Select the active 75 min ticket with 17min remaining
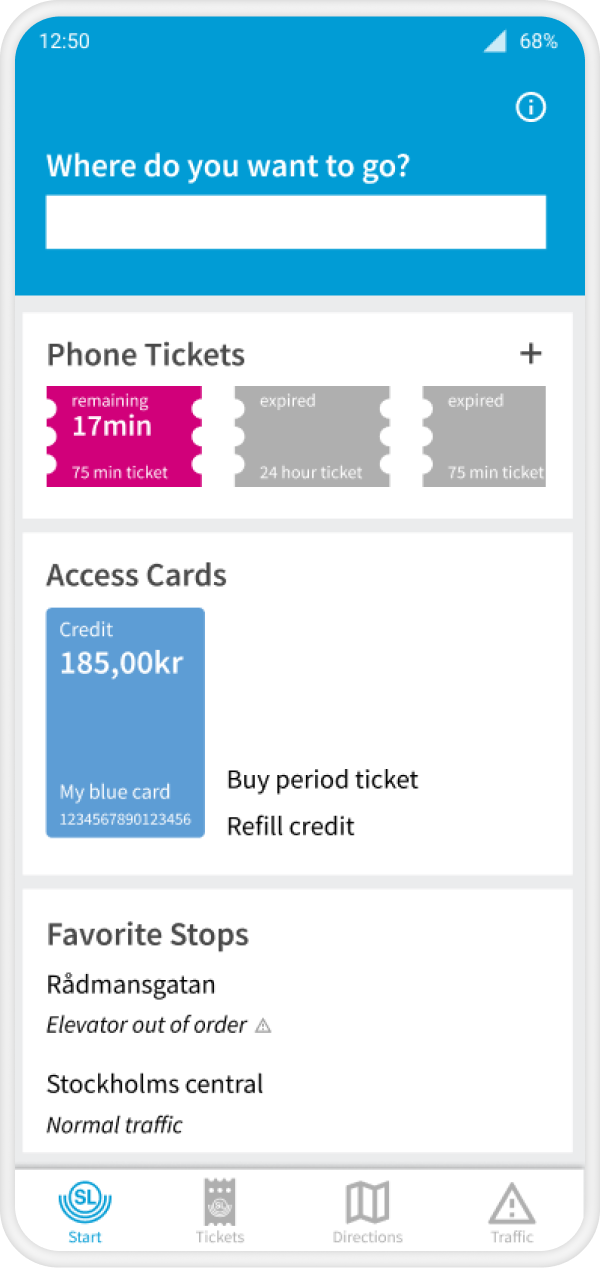The image size is (601, 1268). point(124,436)
